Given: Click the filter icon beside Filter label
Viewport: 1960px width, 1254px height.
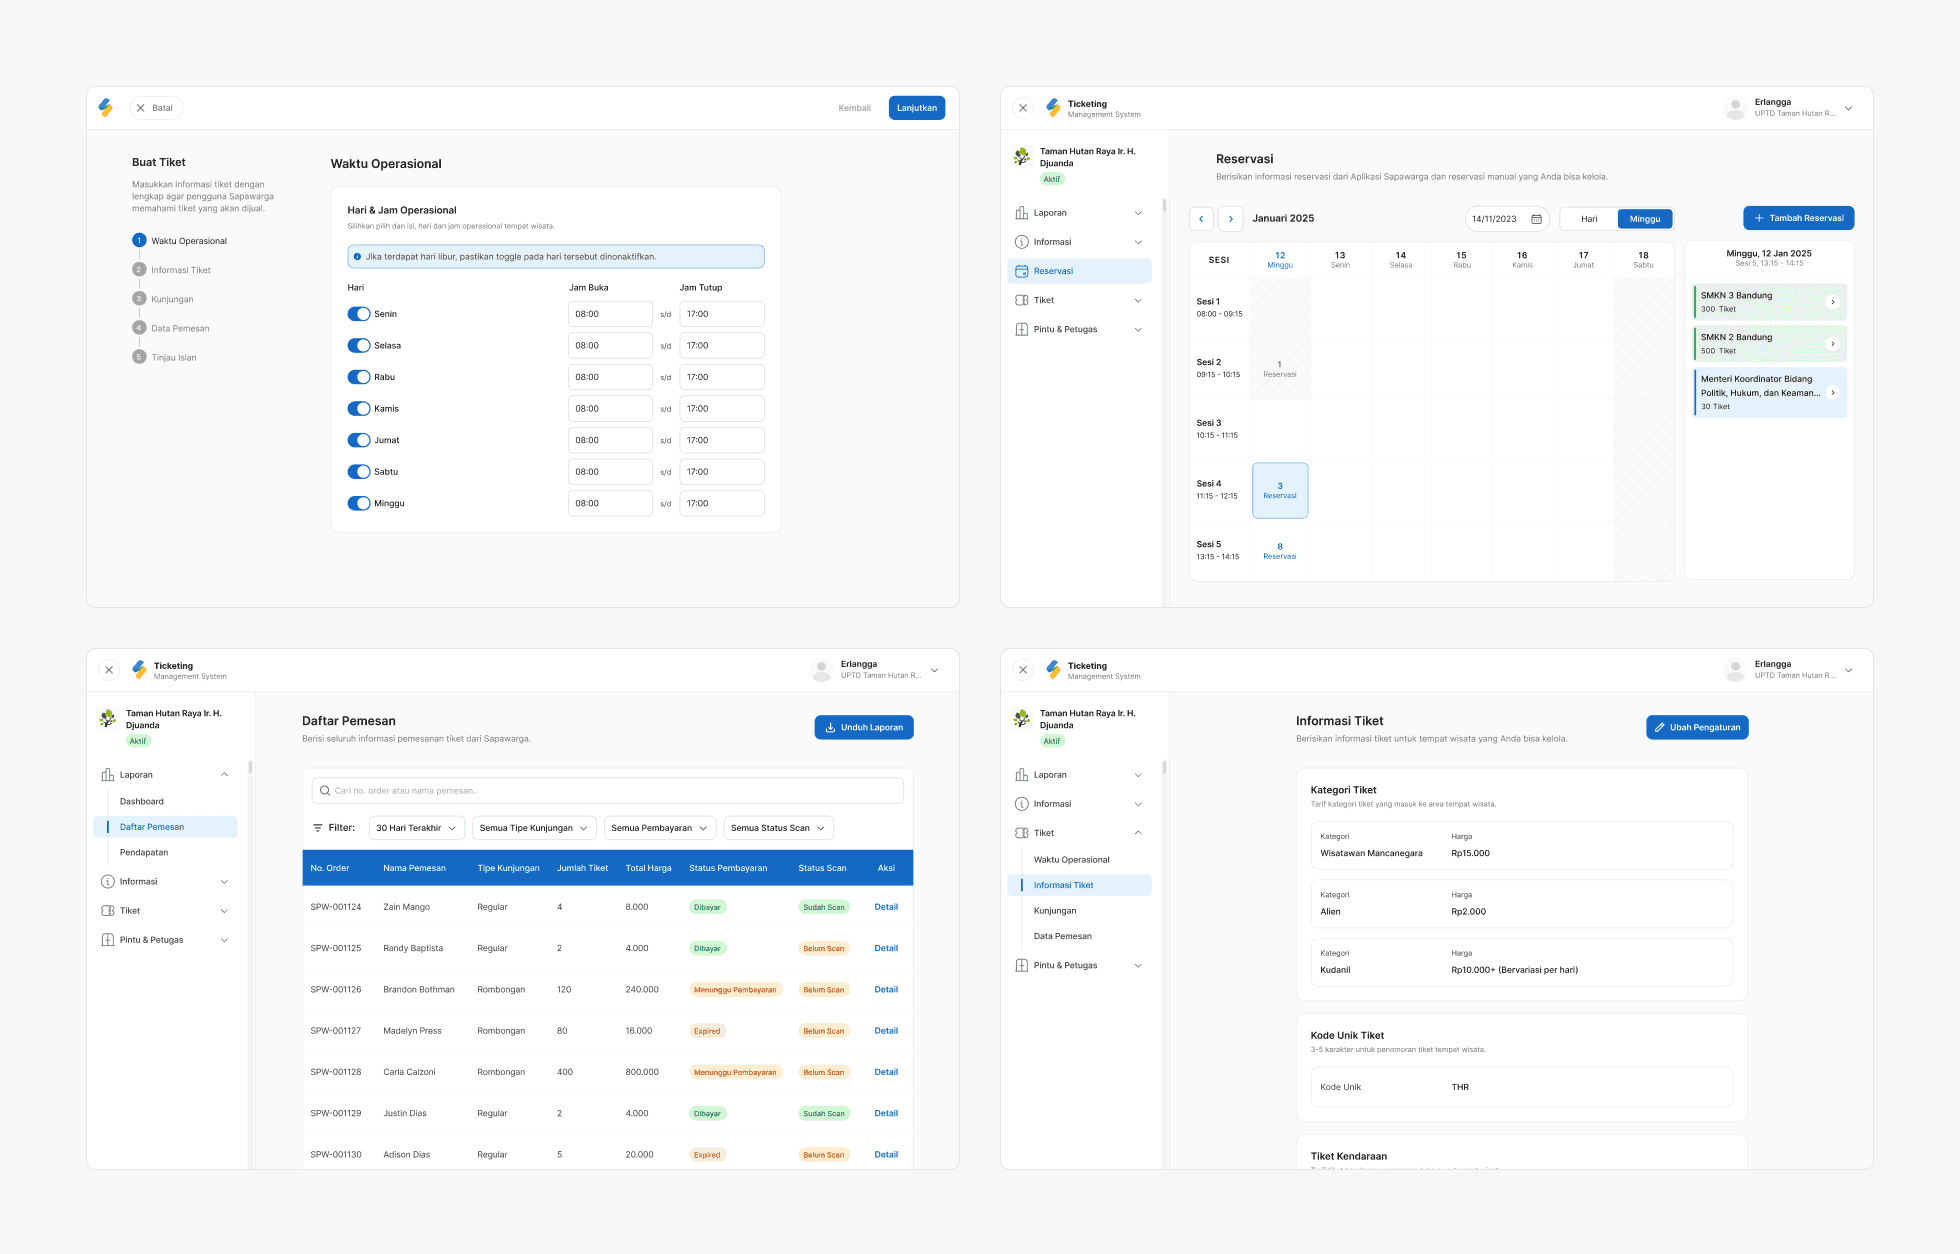Looking at the screenshot, I should coord(318,828).
